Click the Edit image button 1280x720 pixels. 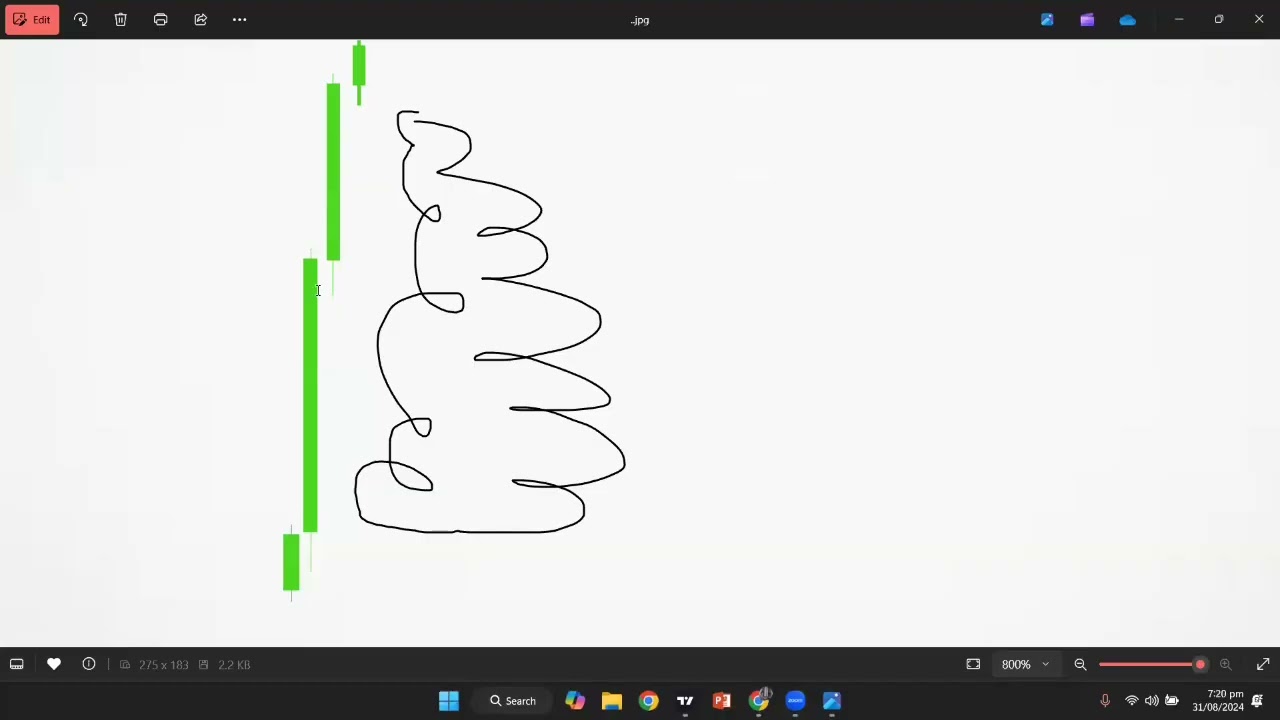32,19
